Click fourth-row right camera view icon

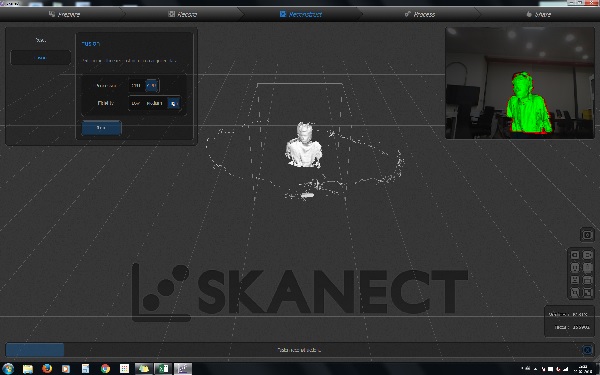[x=587, y=293]
